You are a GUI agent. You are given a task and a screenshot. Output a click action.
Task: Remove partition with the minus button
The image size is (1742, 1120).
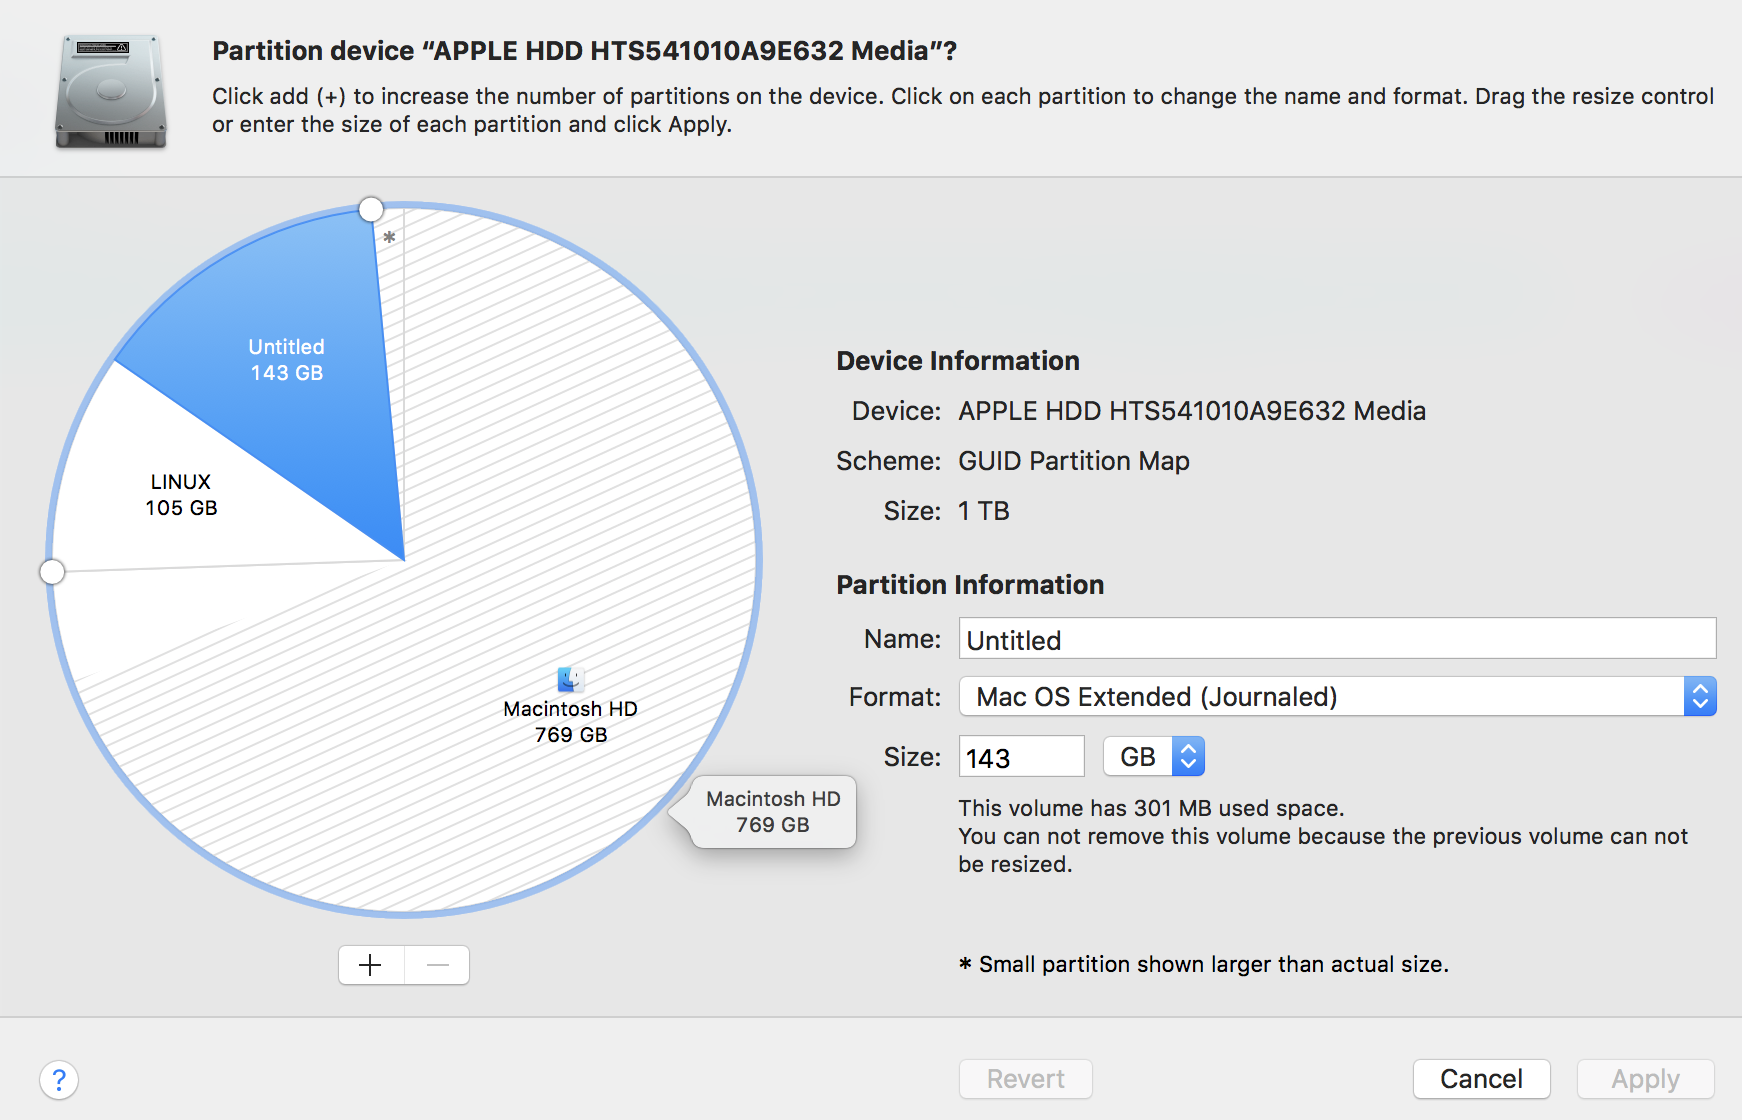click(x=437, y=965)
